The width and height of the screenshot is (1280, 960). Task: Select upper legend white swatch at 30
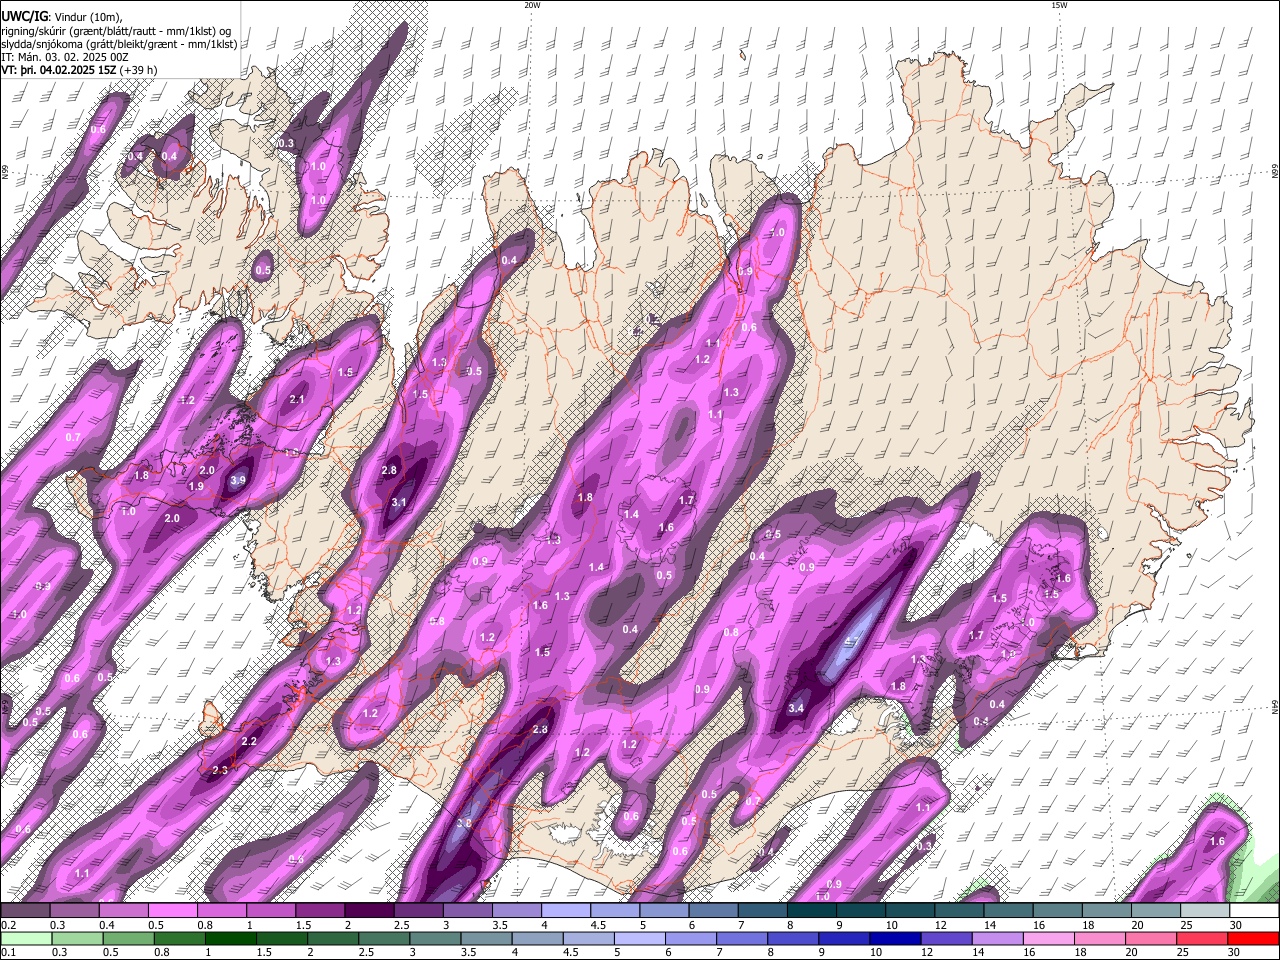point(1255,910)
